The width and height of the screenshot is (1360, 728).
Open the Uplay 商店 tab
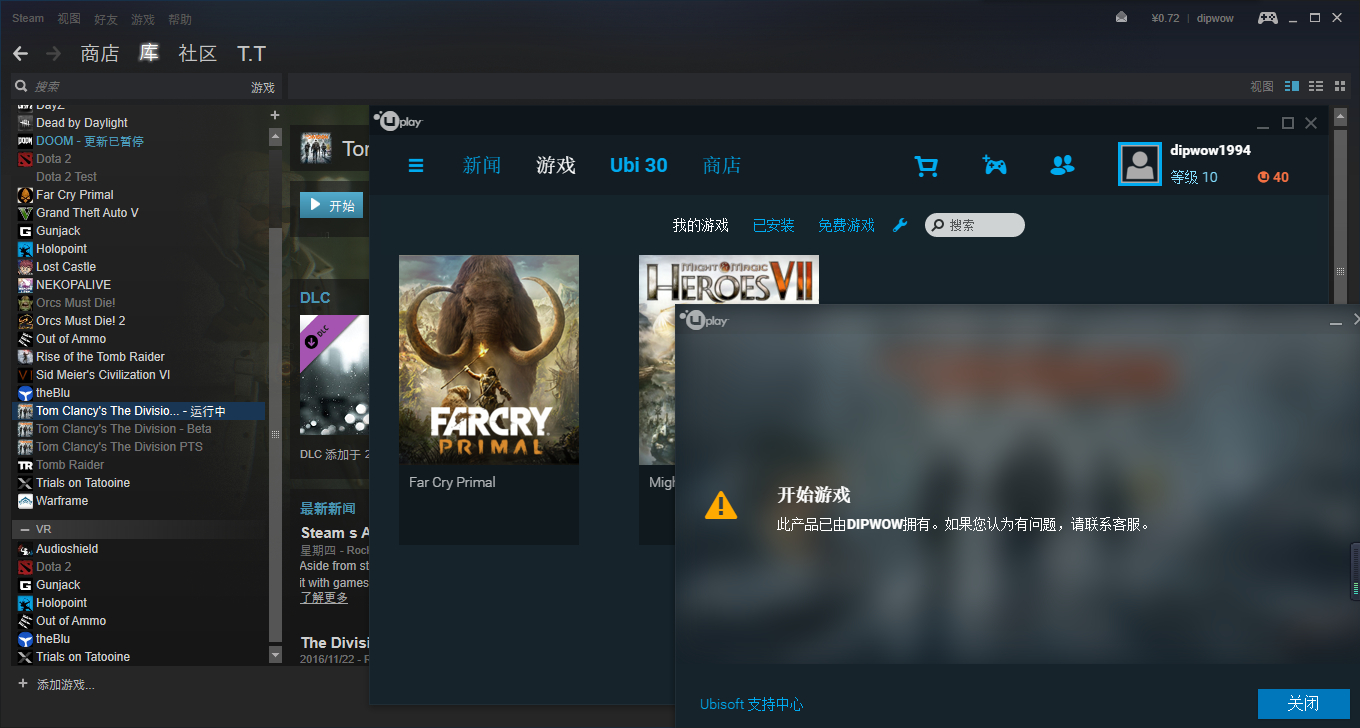(722, 165)
